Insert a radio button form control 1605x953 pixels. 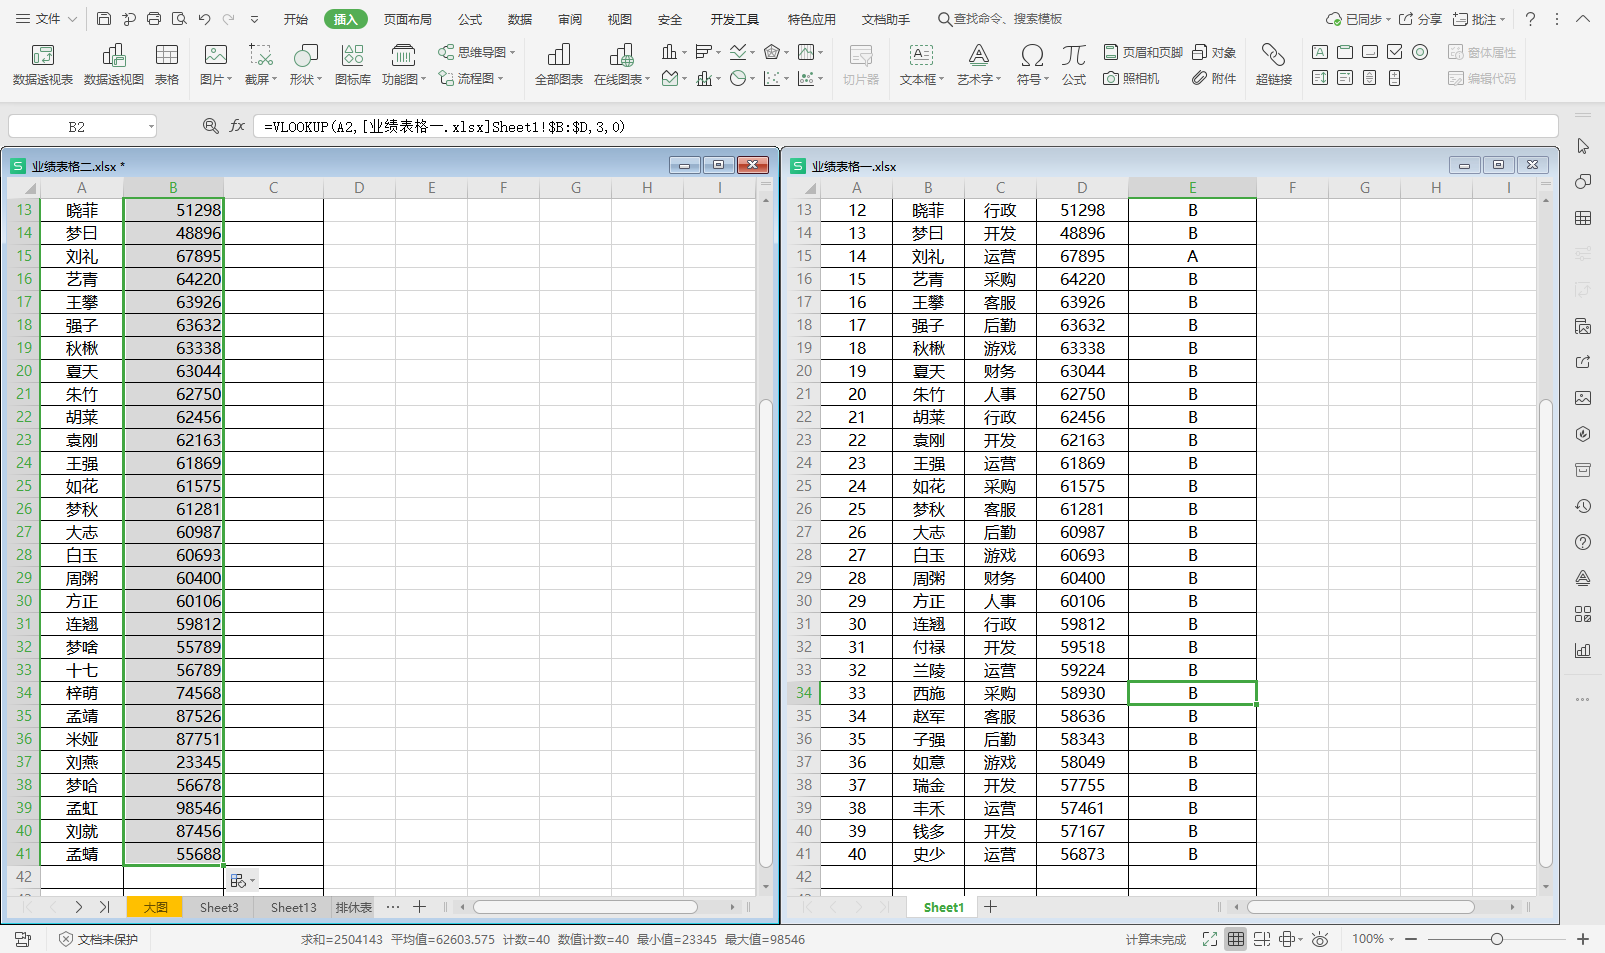[1420, 52]
